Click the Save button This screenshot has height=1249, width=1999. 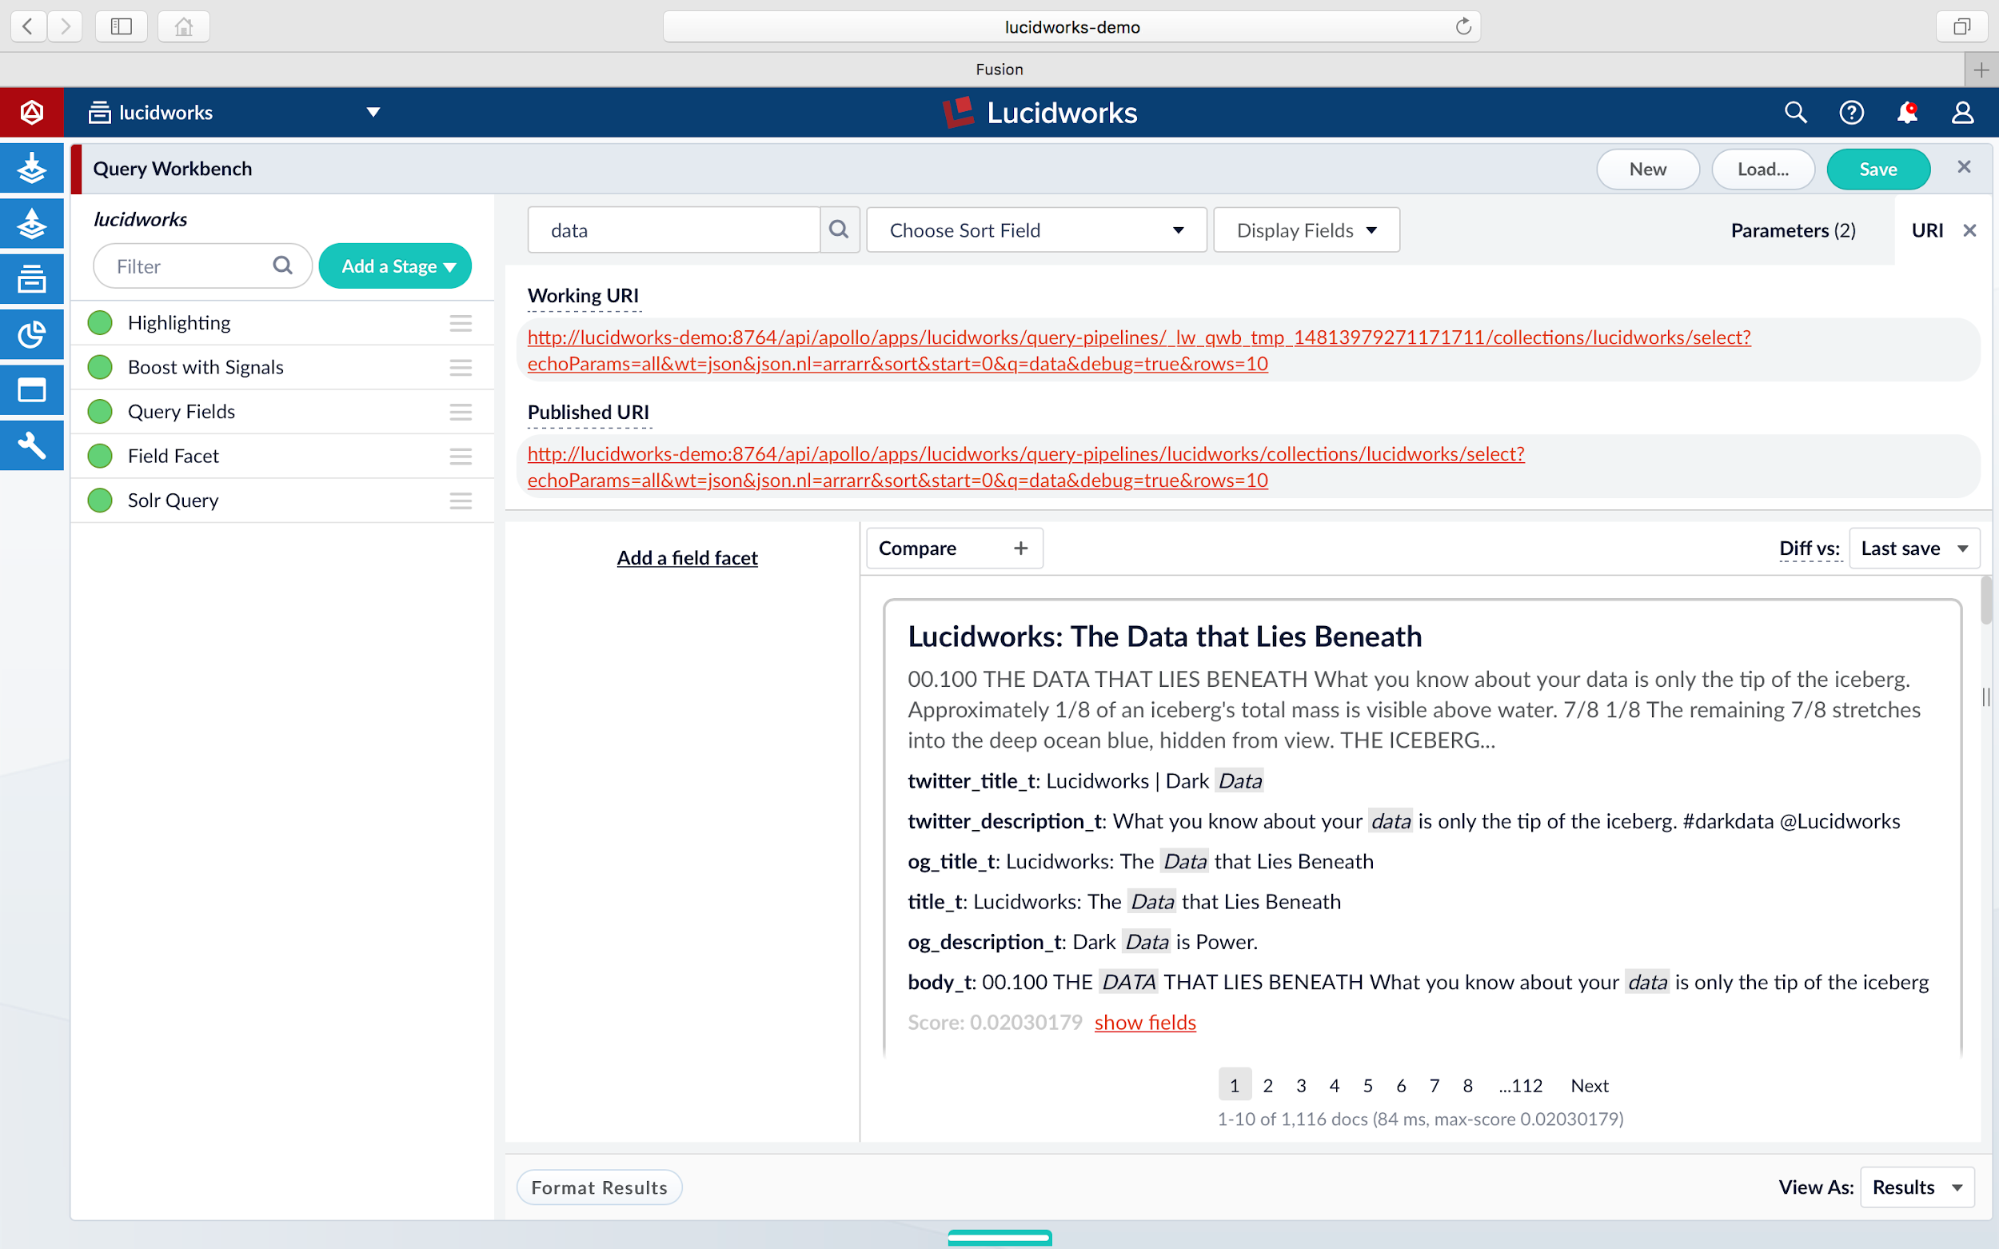click(x=1878, y=169)
